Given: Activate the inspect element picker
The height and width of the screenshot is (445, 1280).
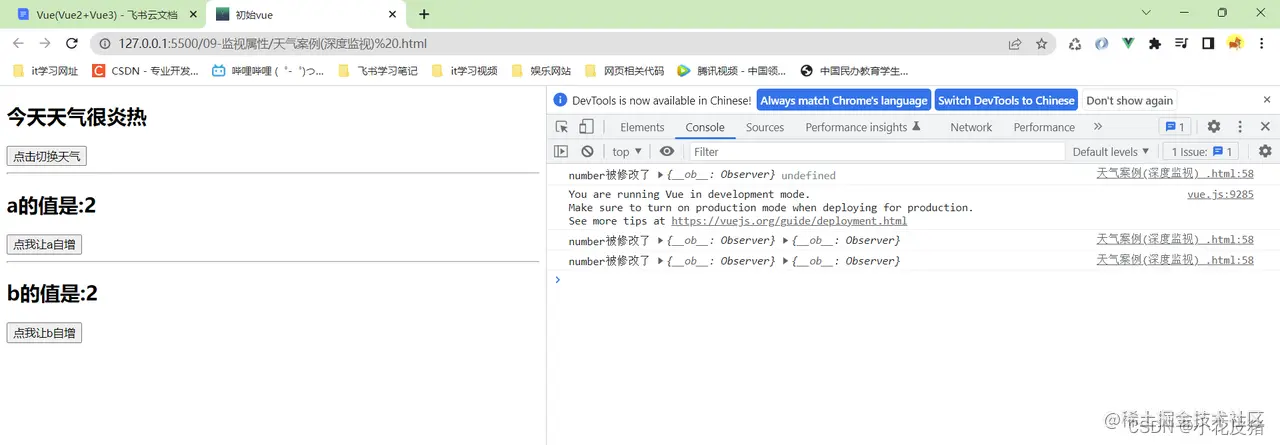Looking at the screenshot, I should [x=562, y=127].
